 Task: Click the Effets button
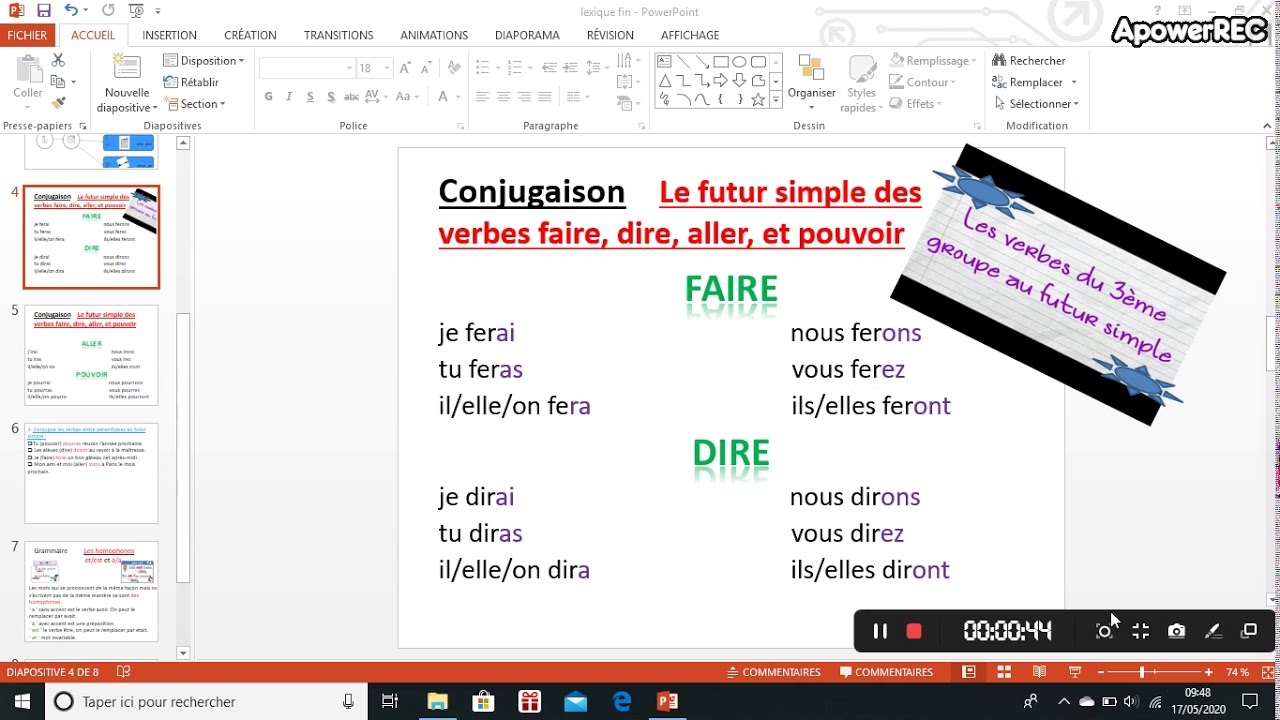[914, 104]
